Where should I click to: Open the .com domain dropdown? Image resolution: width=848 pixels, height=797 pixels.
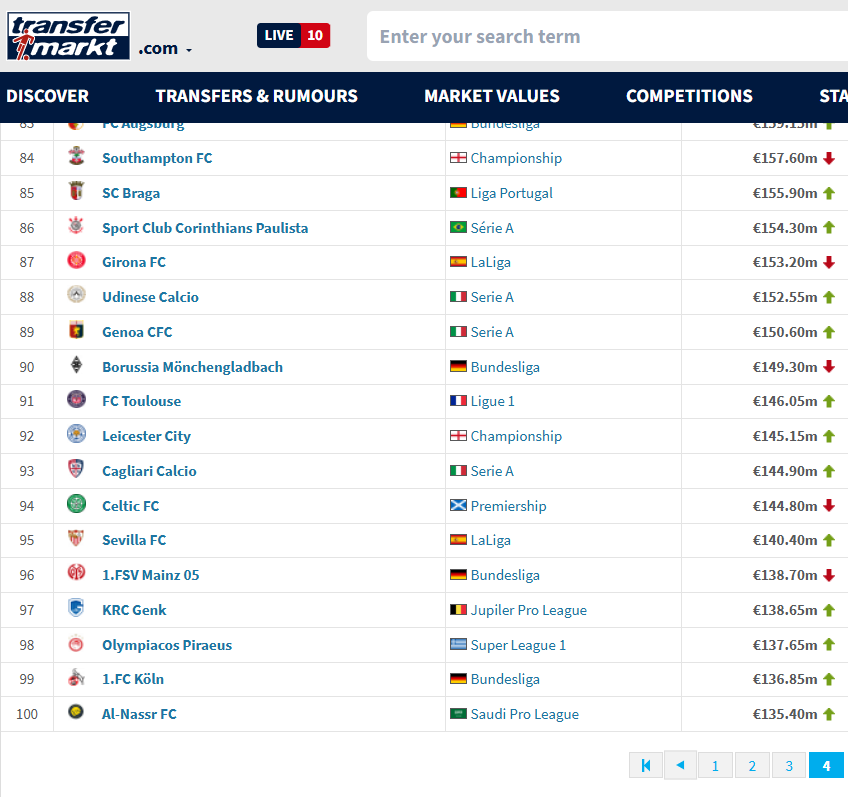point(165,49)
